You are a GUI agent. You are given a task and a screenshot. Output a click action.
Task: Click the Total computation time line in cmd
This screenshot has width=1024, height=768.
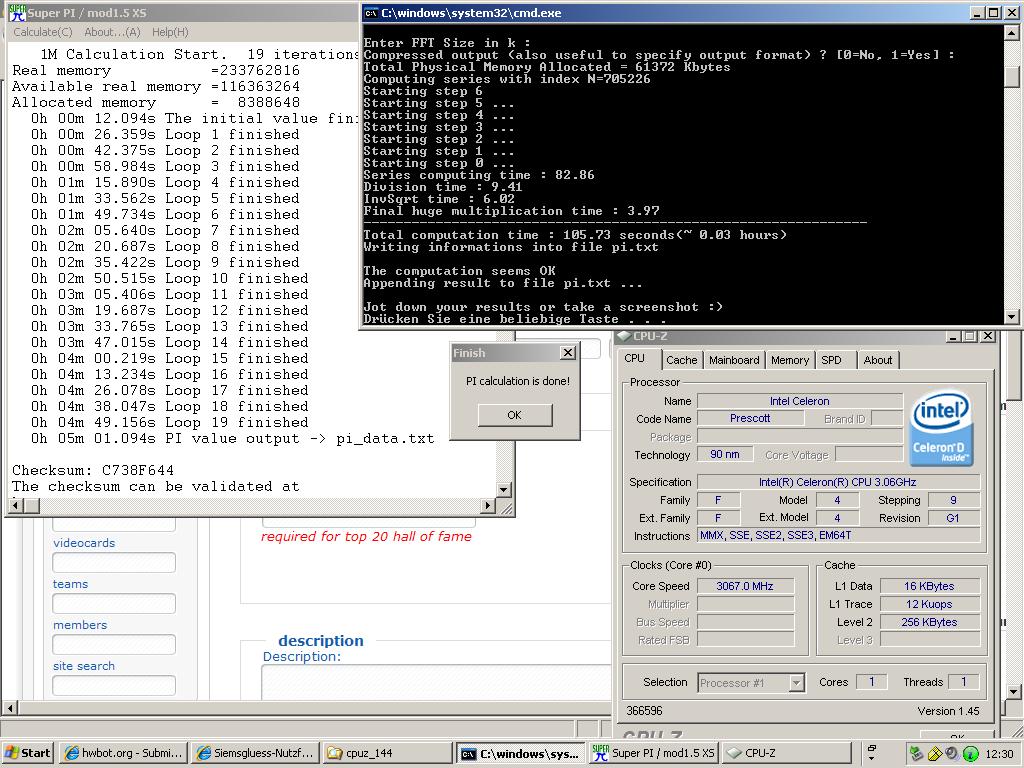[575, 235]
